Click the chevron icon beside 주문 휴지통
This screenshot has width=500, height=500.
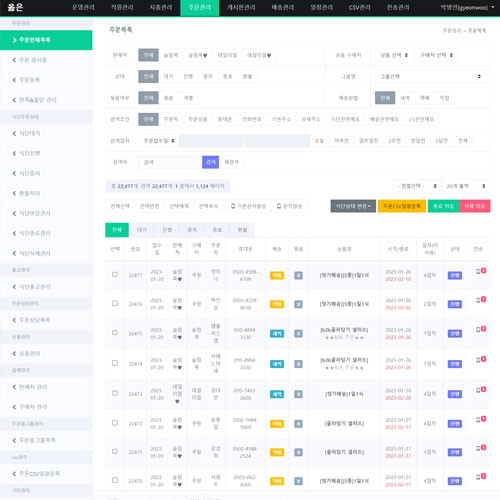[14, 60]
